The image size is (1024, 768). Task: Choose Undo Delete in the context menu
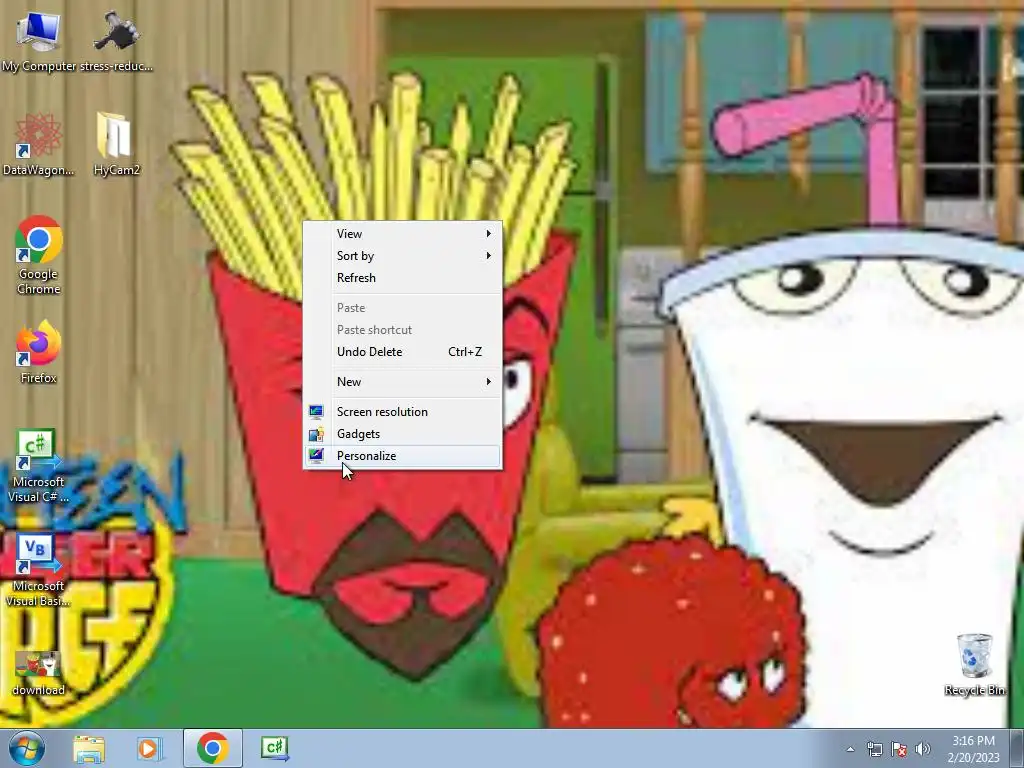pos(402,352)
